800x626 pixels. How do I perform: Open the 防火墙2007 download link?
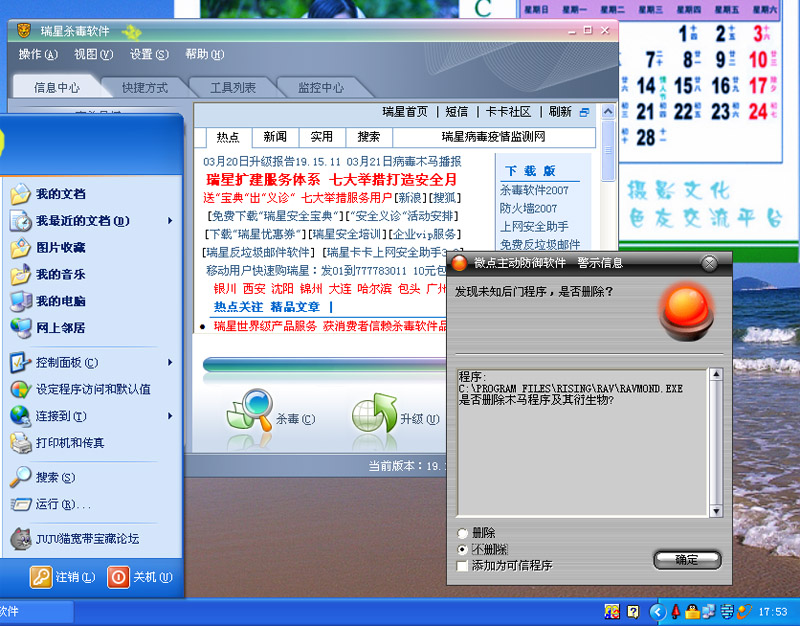529,208
